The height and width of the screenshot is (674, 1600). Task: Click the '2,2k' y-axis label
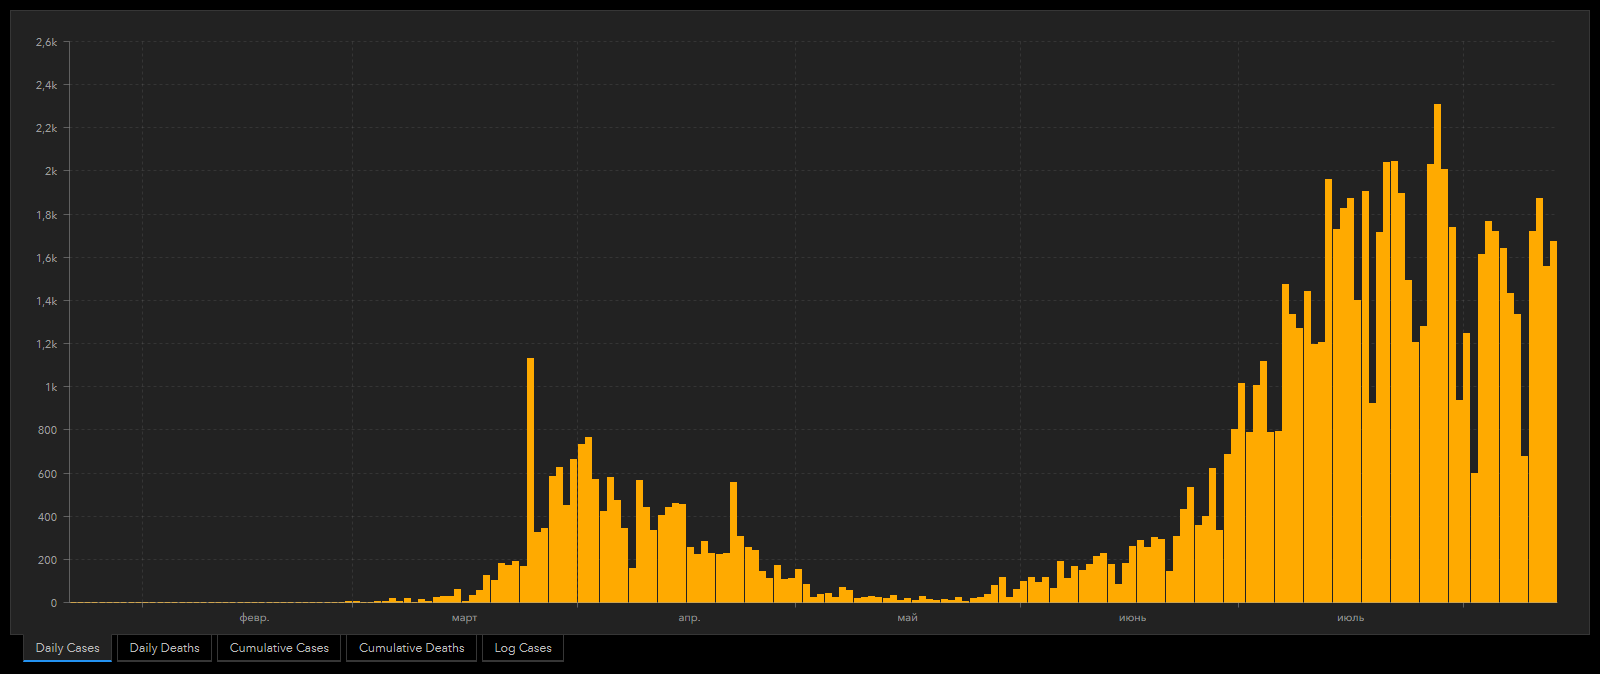coord(46,128)
